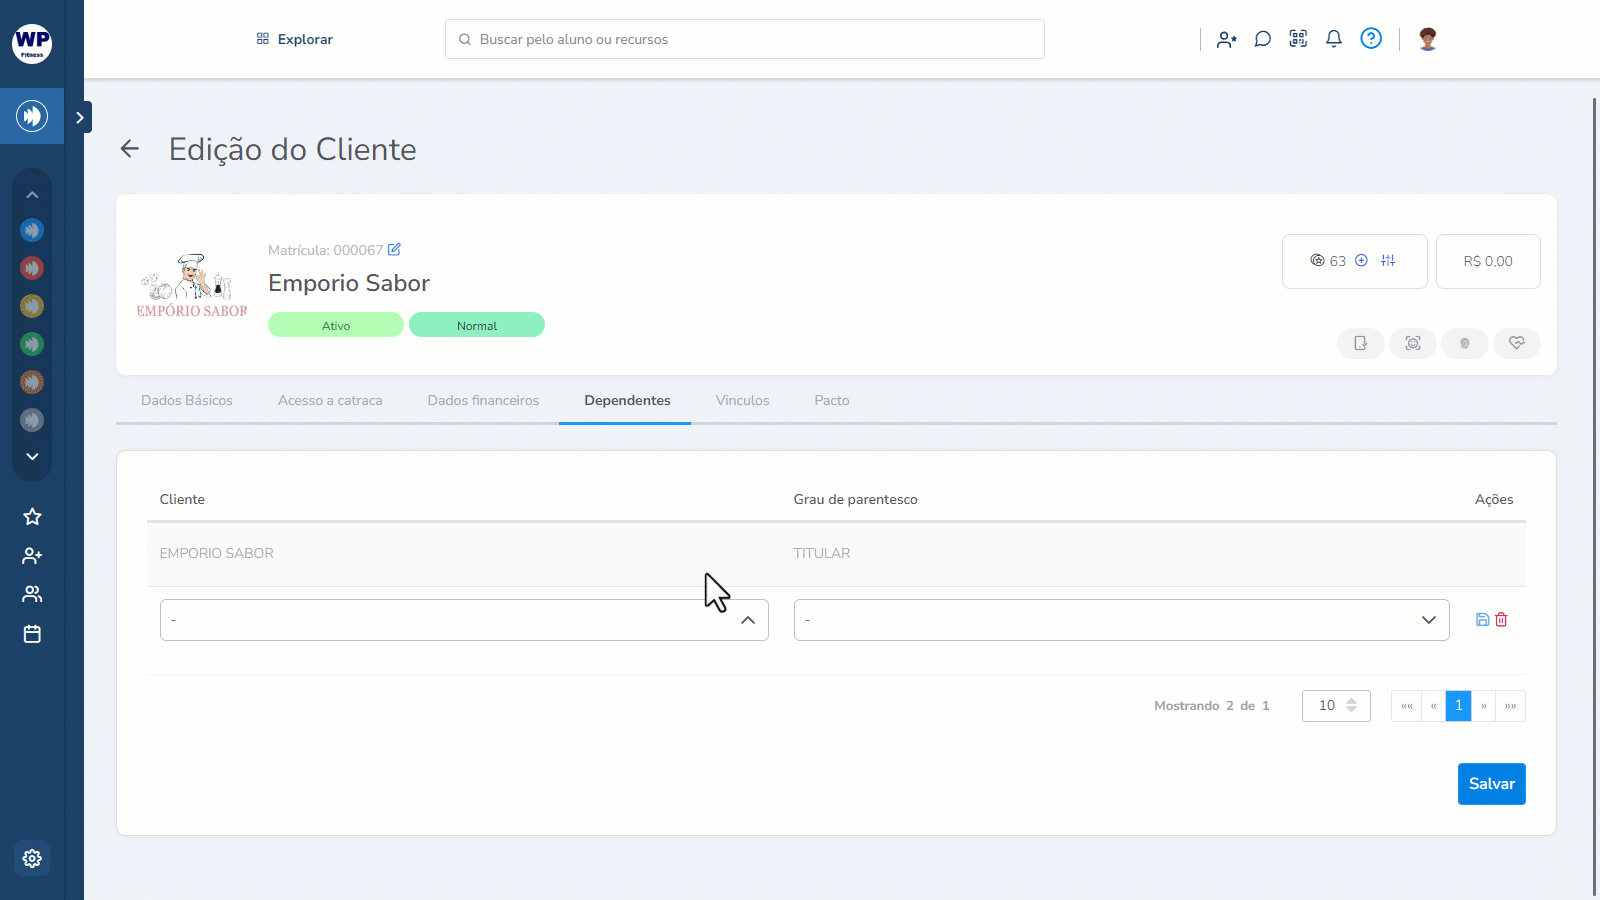Image resolution: width=1600 pixels, height=900 pixels.
Task: Click the student search input field
Action: pos(745,39)
